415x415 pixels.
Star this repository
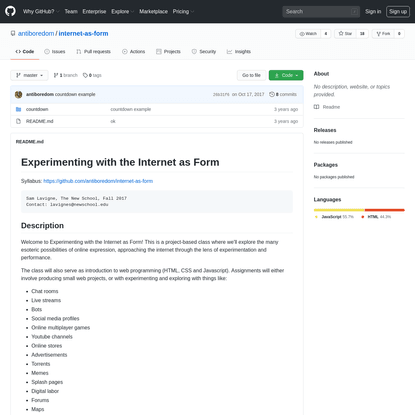pos(345,34)
